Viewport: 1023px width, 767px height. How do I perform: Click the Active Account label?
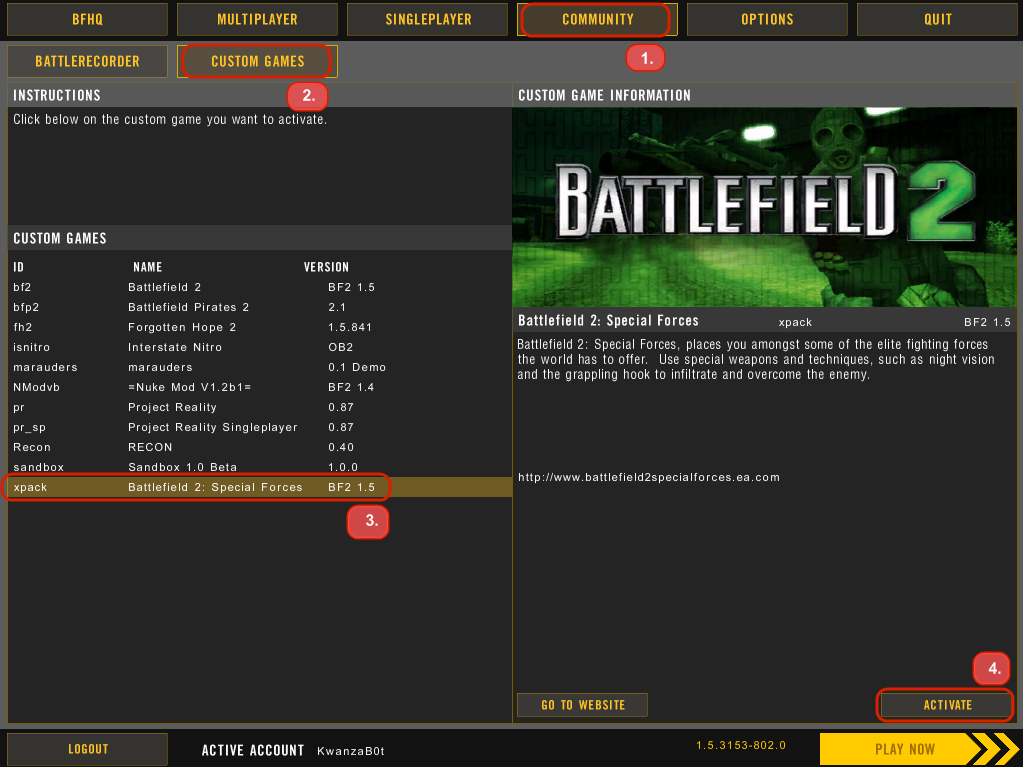tap(252, 750)
